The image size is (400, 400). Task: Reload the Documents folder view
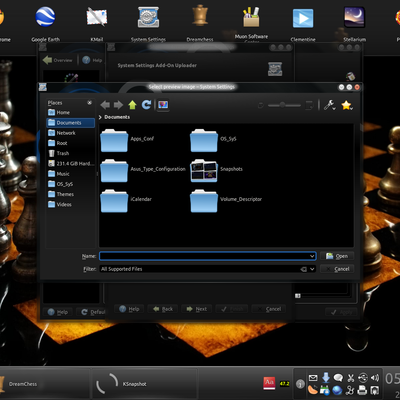pyautogui.click(x=146, y=105)
